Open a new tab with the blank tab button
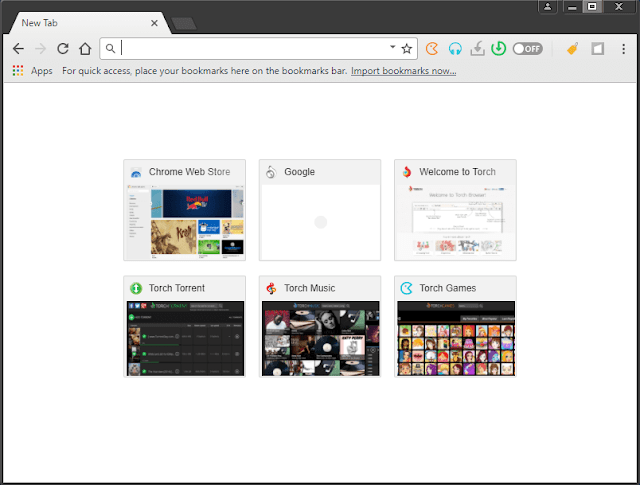640x485 pixels. click(x=184, y=24)
